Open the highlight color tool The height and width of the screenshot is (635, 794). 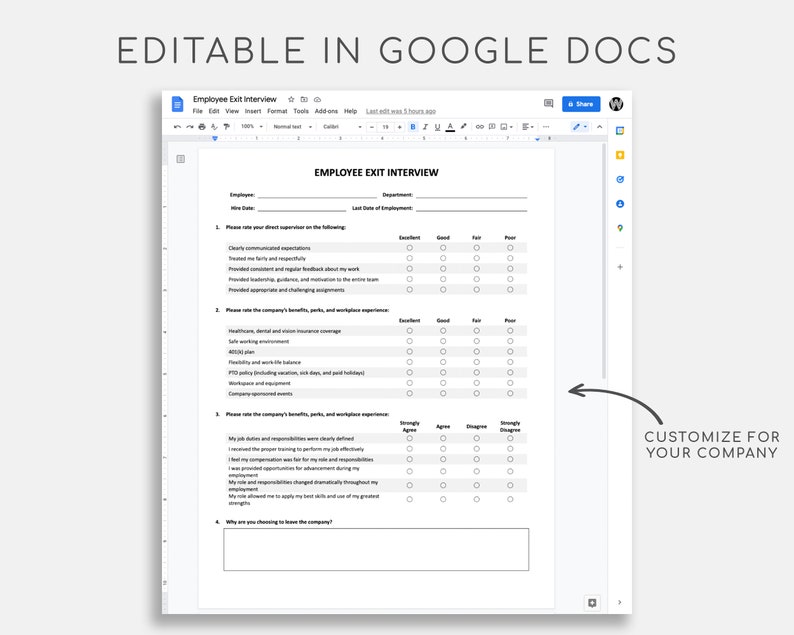point(463,127)
